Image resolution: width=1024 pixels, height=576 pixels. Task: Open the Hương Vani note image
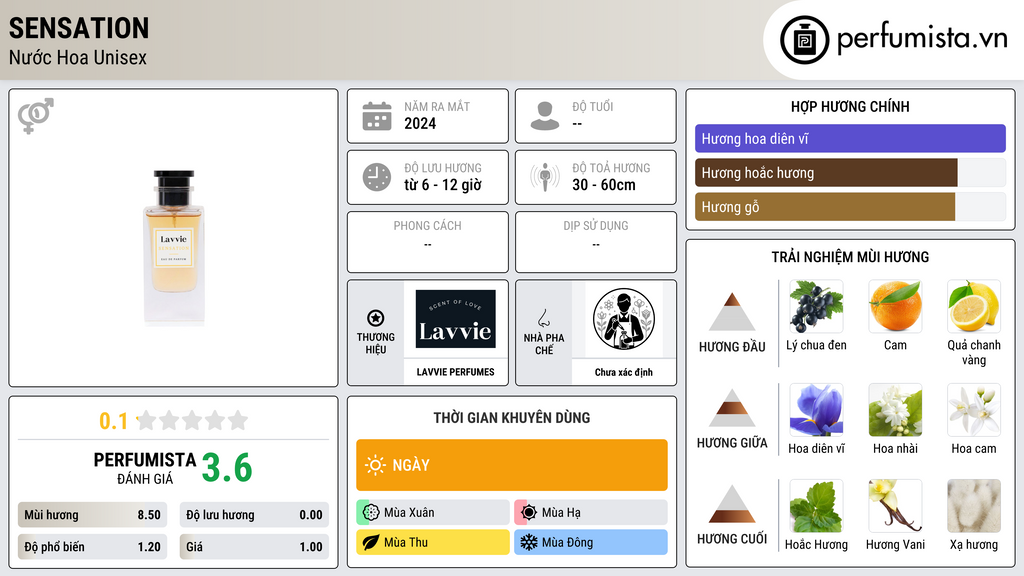point(895,506)
